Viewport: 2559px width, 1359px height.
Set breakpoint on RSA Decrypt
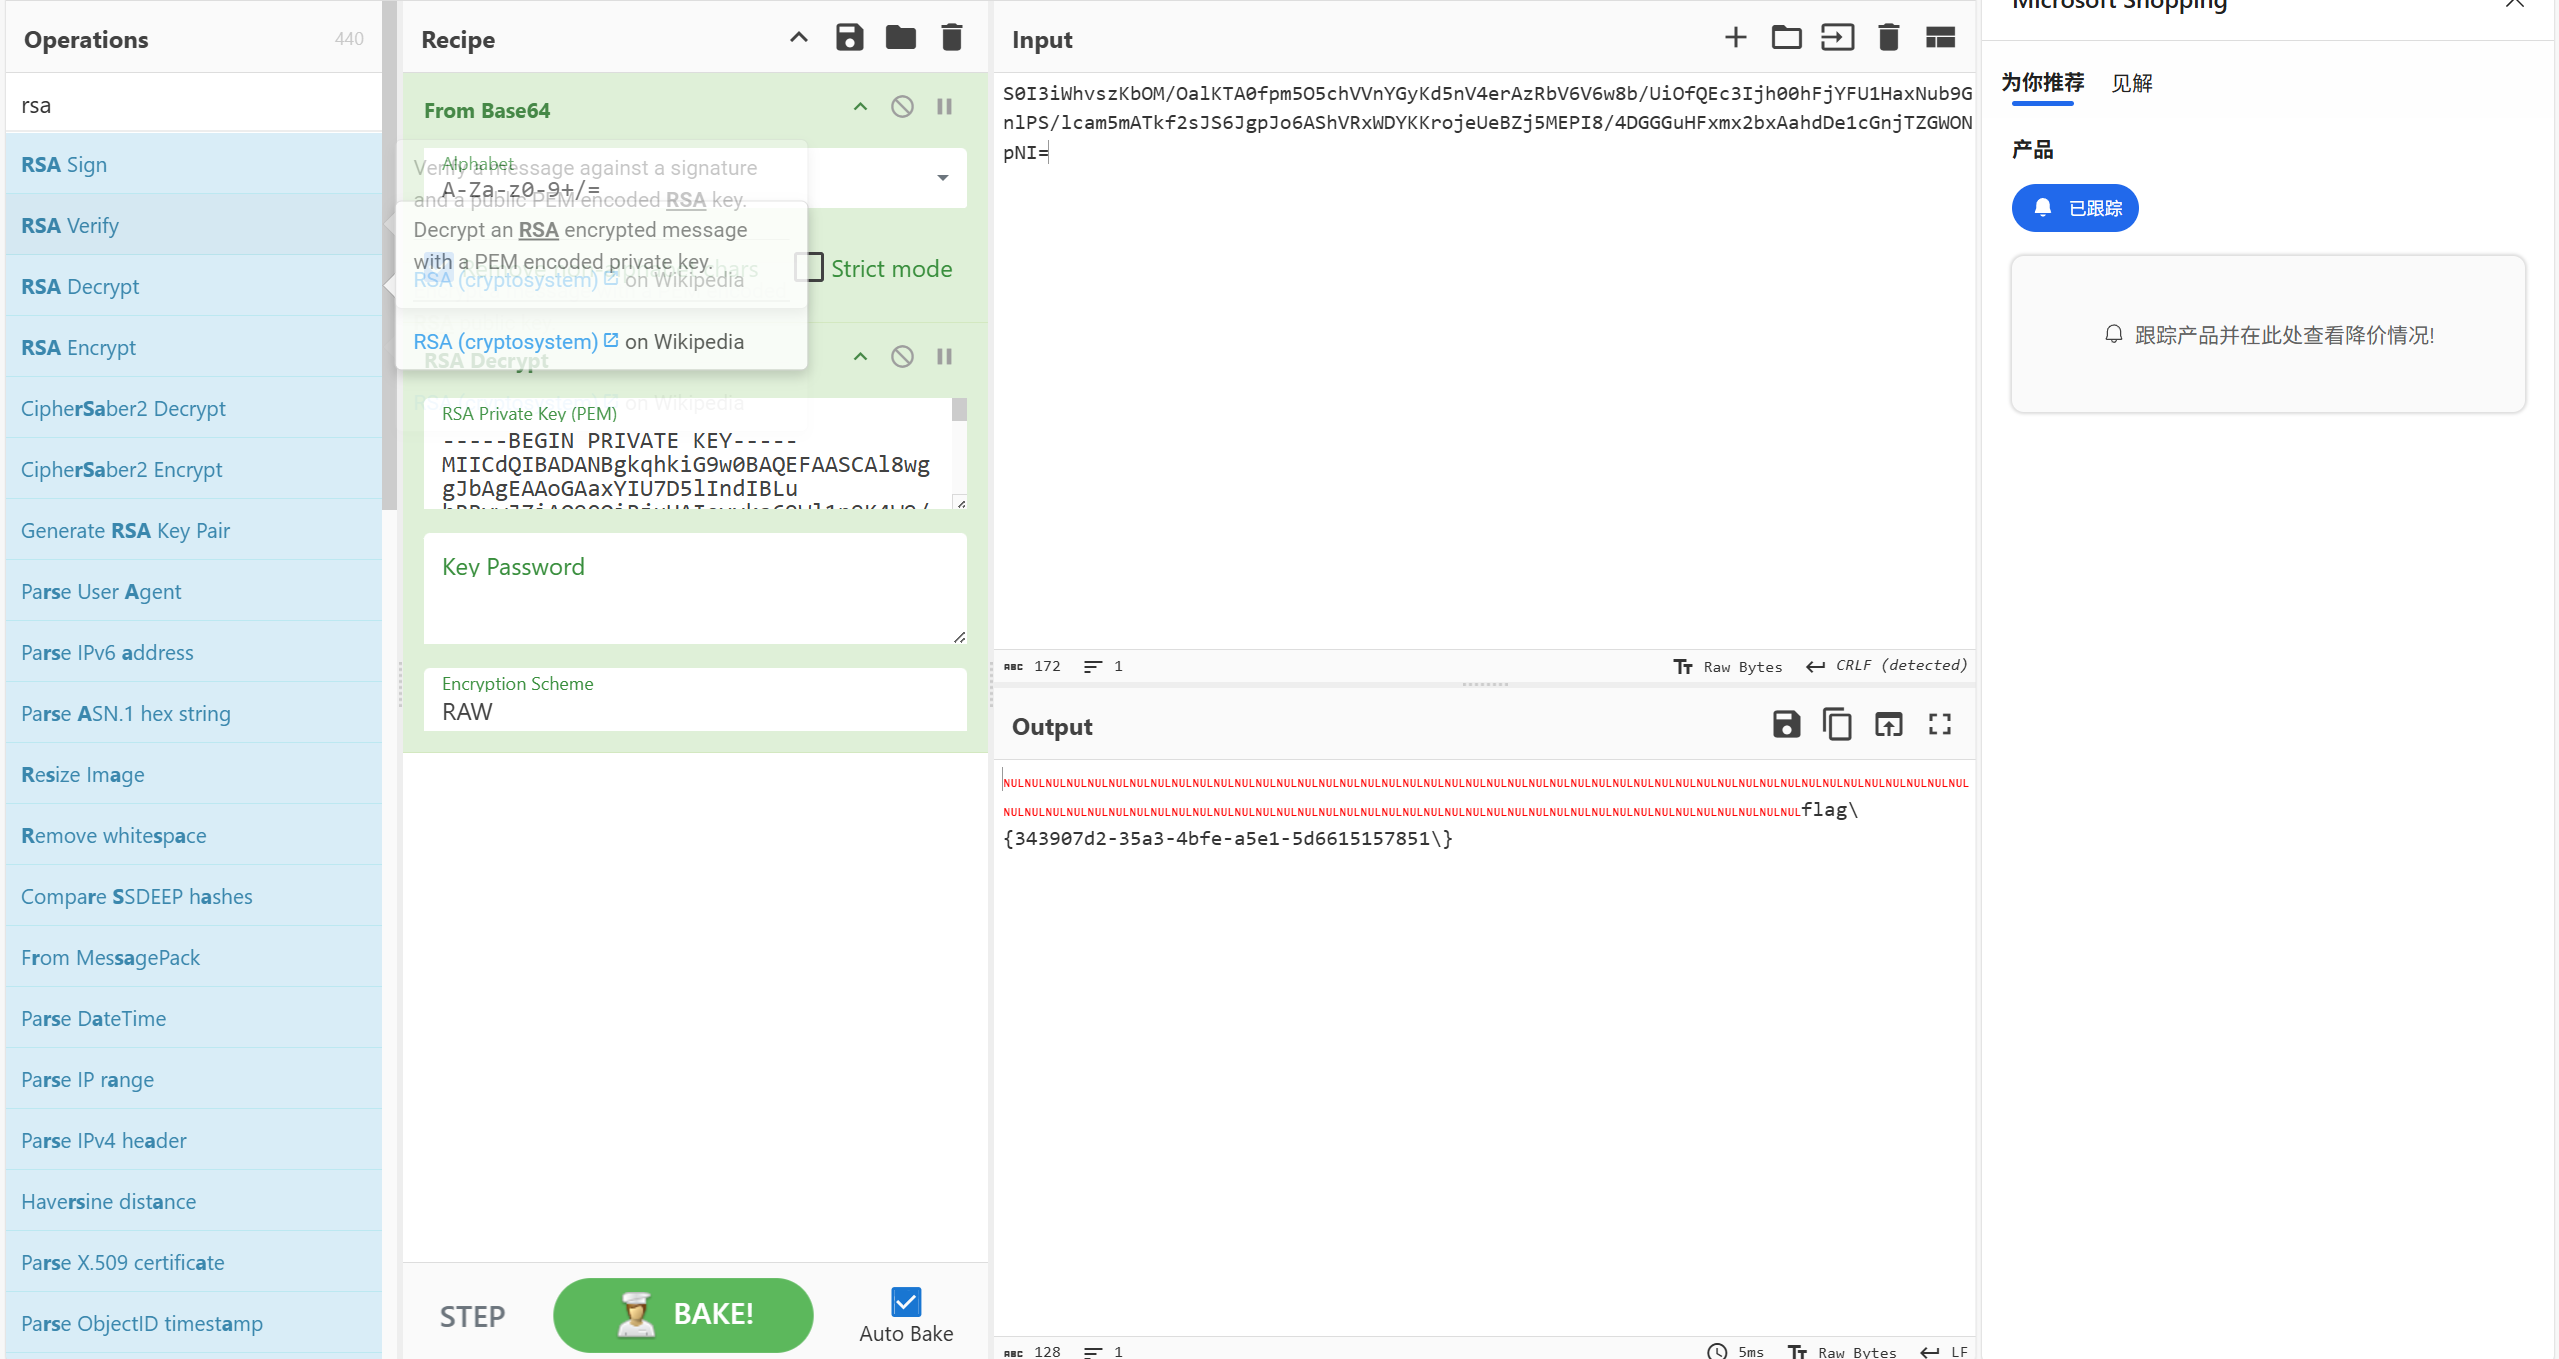[x=944, y=357]
